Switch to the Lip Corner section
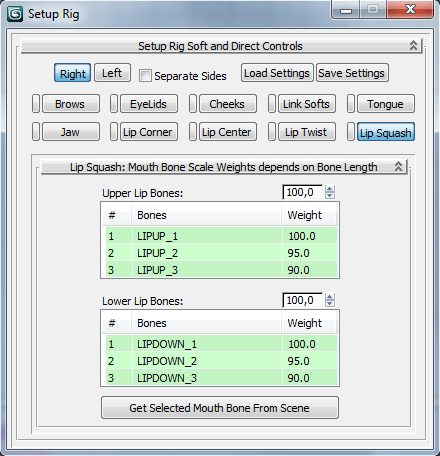 click(149, 132)
